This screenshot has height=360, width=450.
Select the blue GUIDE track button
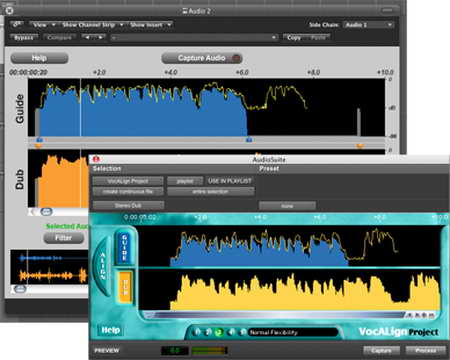point(124,248)
